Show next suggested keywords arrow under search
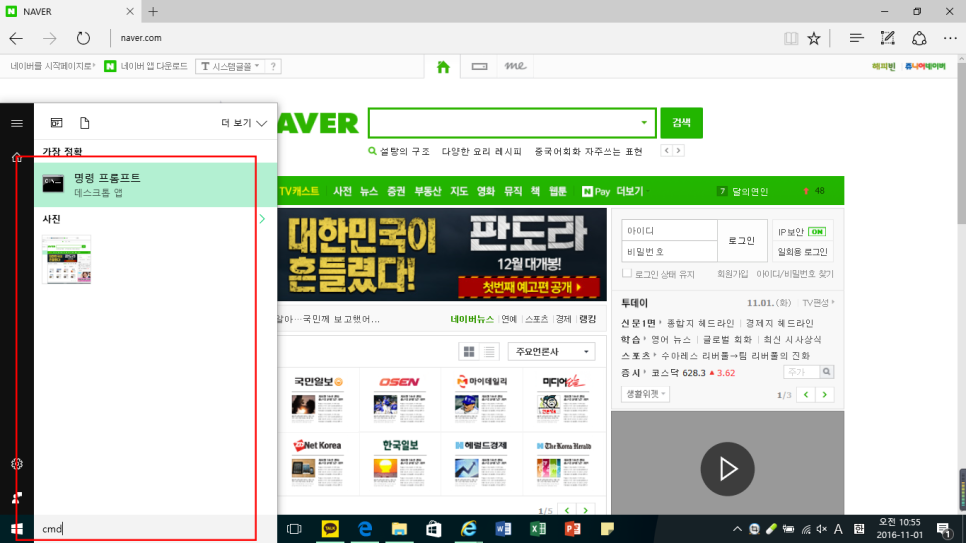 (x=678, y=150)
